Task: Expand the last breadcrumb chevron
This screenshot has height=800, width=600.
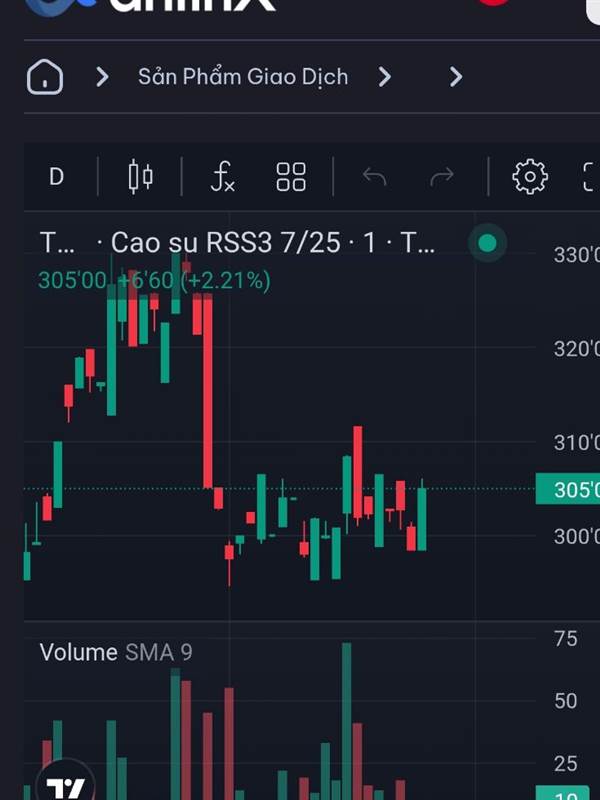Action: 456,78
